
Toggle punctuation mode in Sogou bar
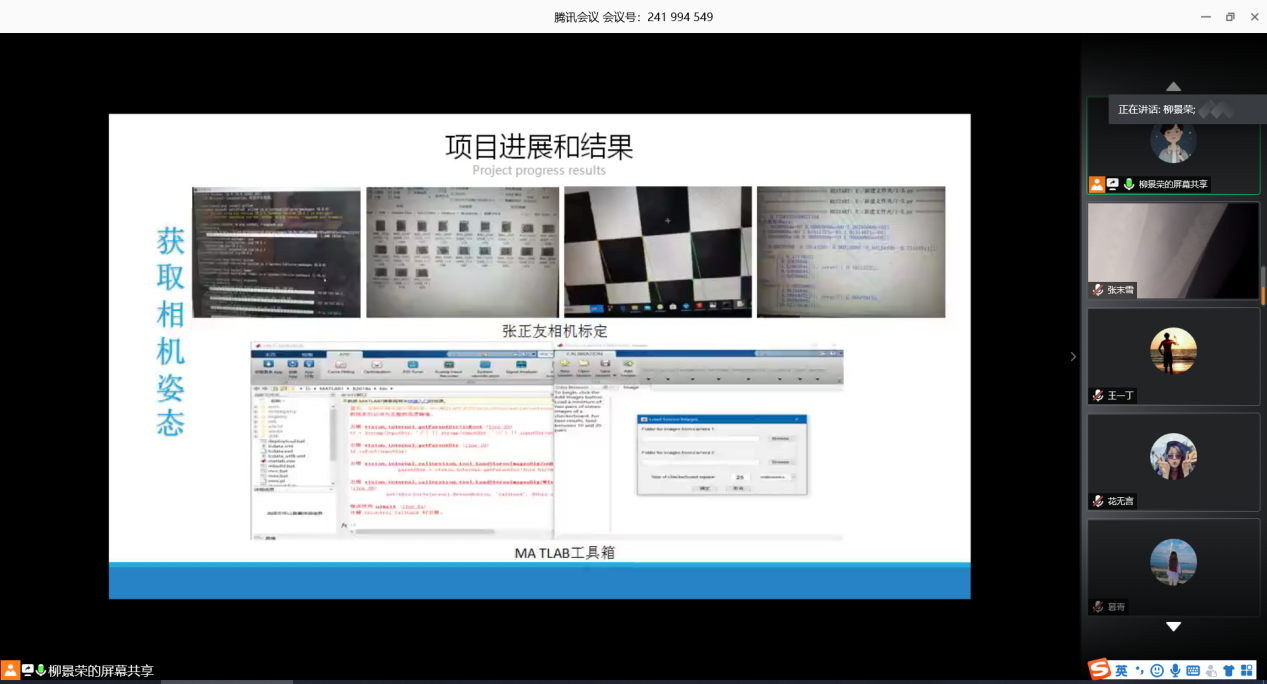(x=1139, y=670)
